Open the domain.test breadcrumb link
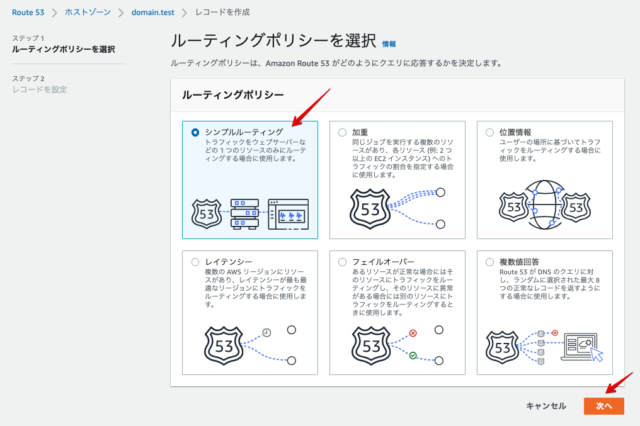This screenshot has width=640, height=426. point(153,12)
